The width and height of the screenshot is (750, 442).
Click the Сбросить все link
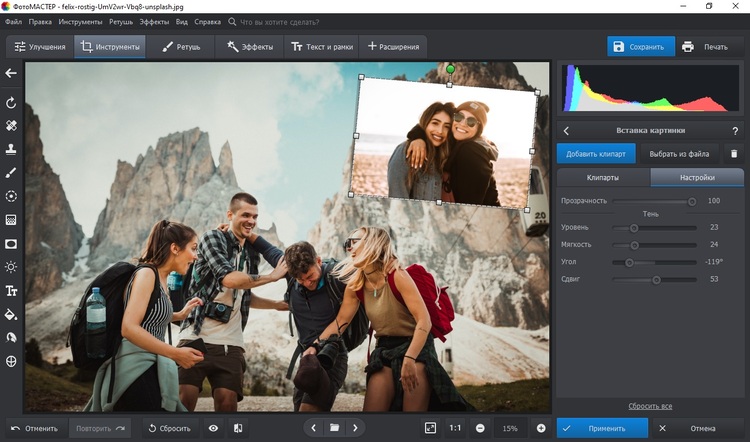[650, 406]
